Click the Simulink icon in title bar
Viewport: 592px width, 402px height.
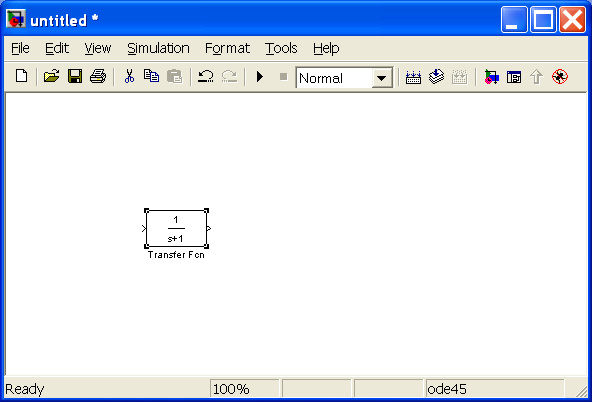click(x=16, y=19)
